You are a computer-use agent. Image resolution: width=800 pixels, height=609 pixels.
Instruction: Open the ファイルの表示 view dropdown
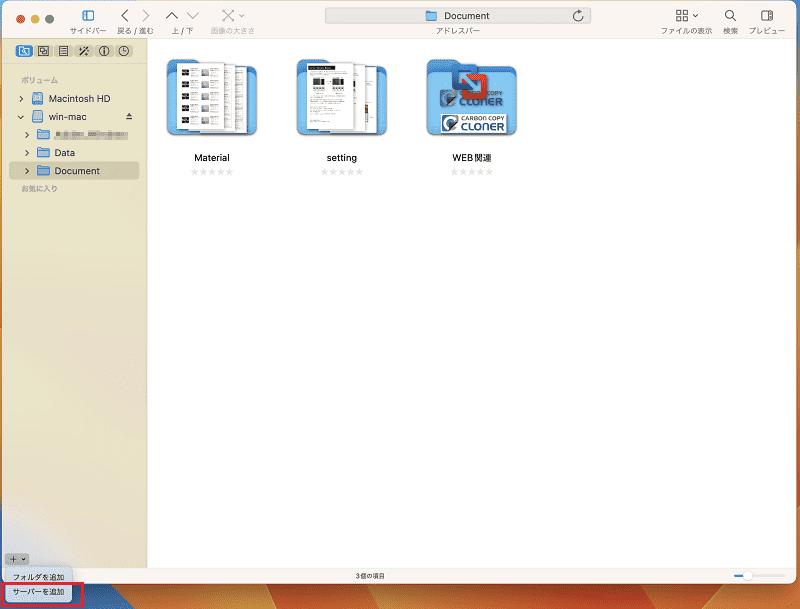coord(686,16)
